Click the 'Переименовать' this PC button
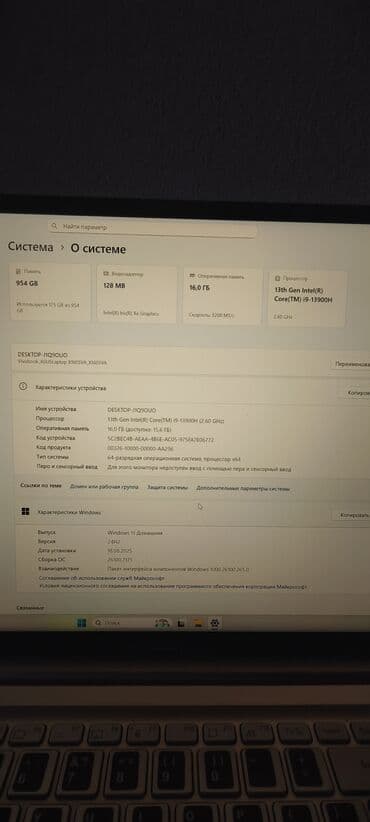This screenshot has width=370, height=822. 351,364
